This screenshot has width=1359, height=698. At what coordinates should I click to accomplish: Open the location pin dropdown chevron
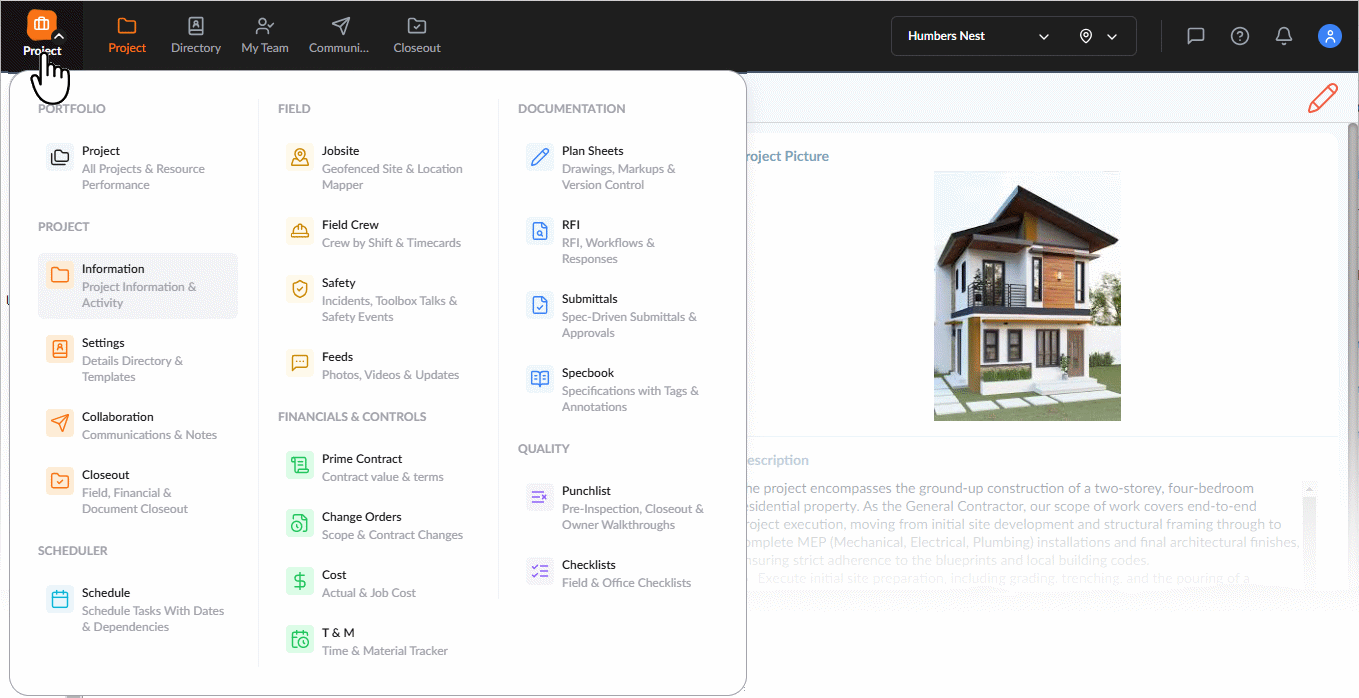tap(1112, 36)
